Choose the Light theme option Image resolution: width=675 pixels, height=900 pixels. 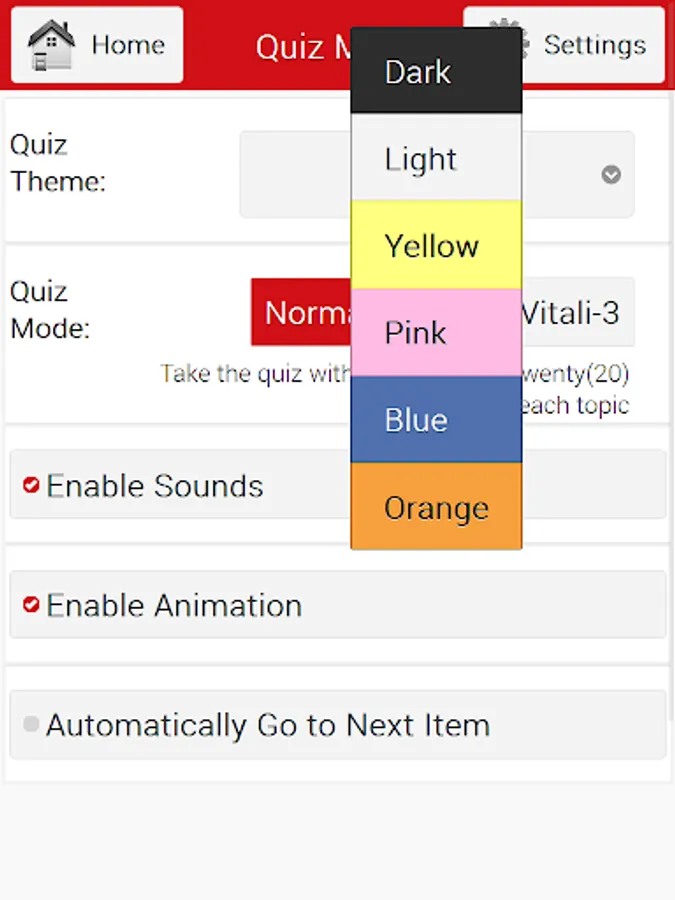[x=436, y=159]
